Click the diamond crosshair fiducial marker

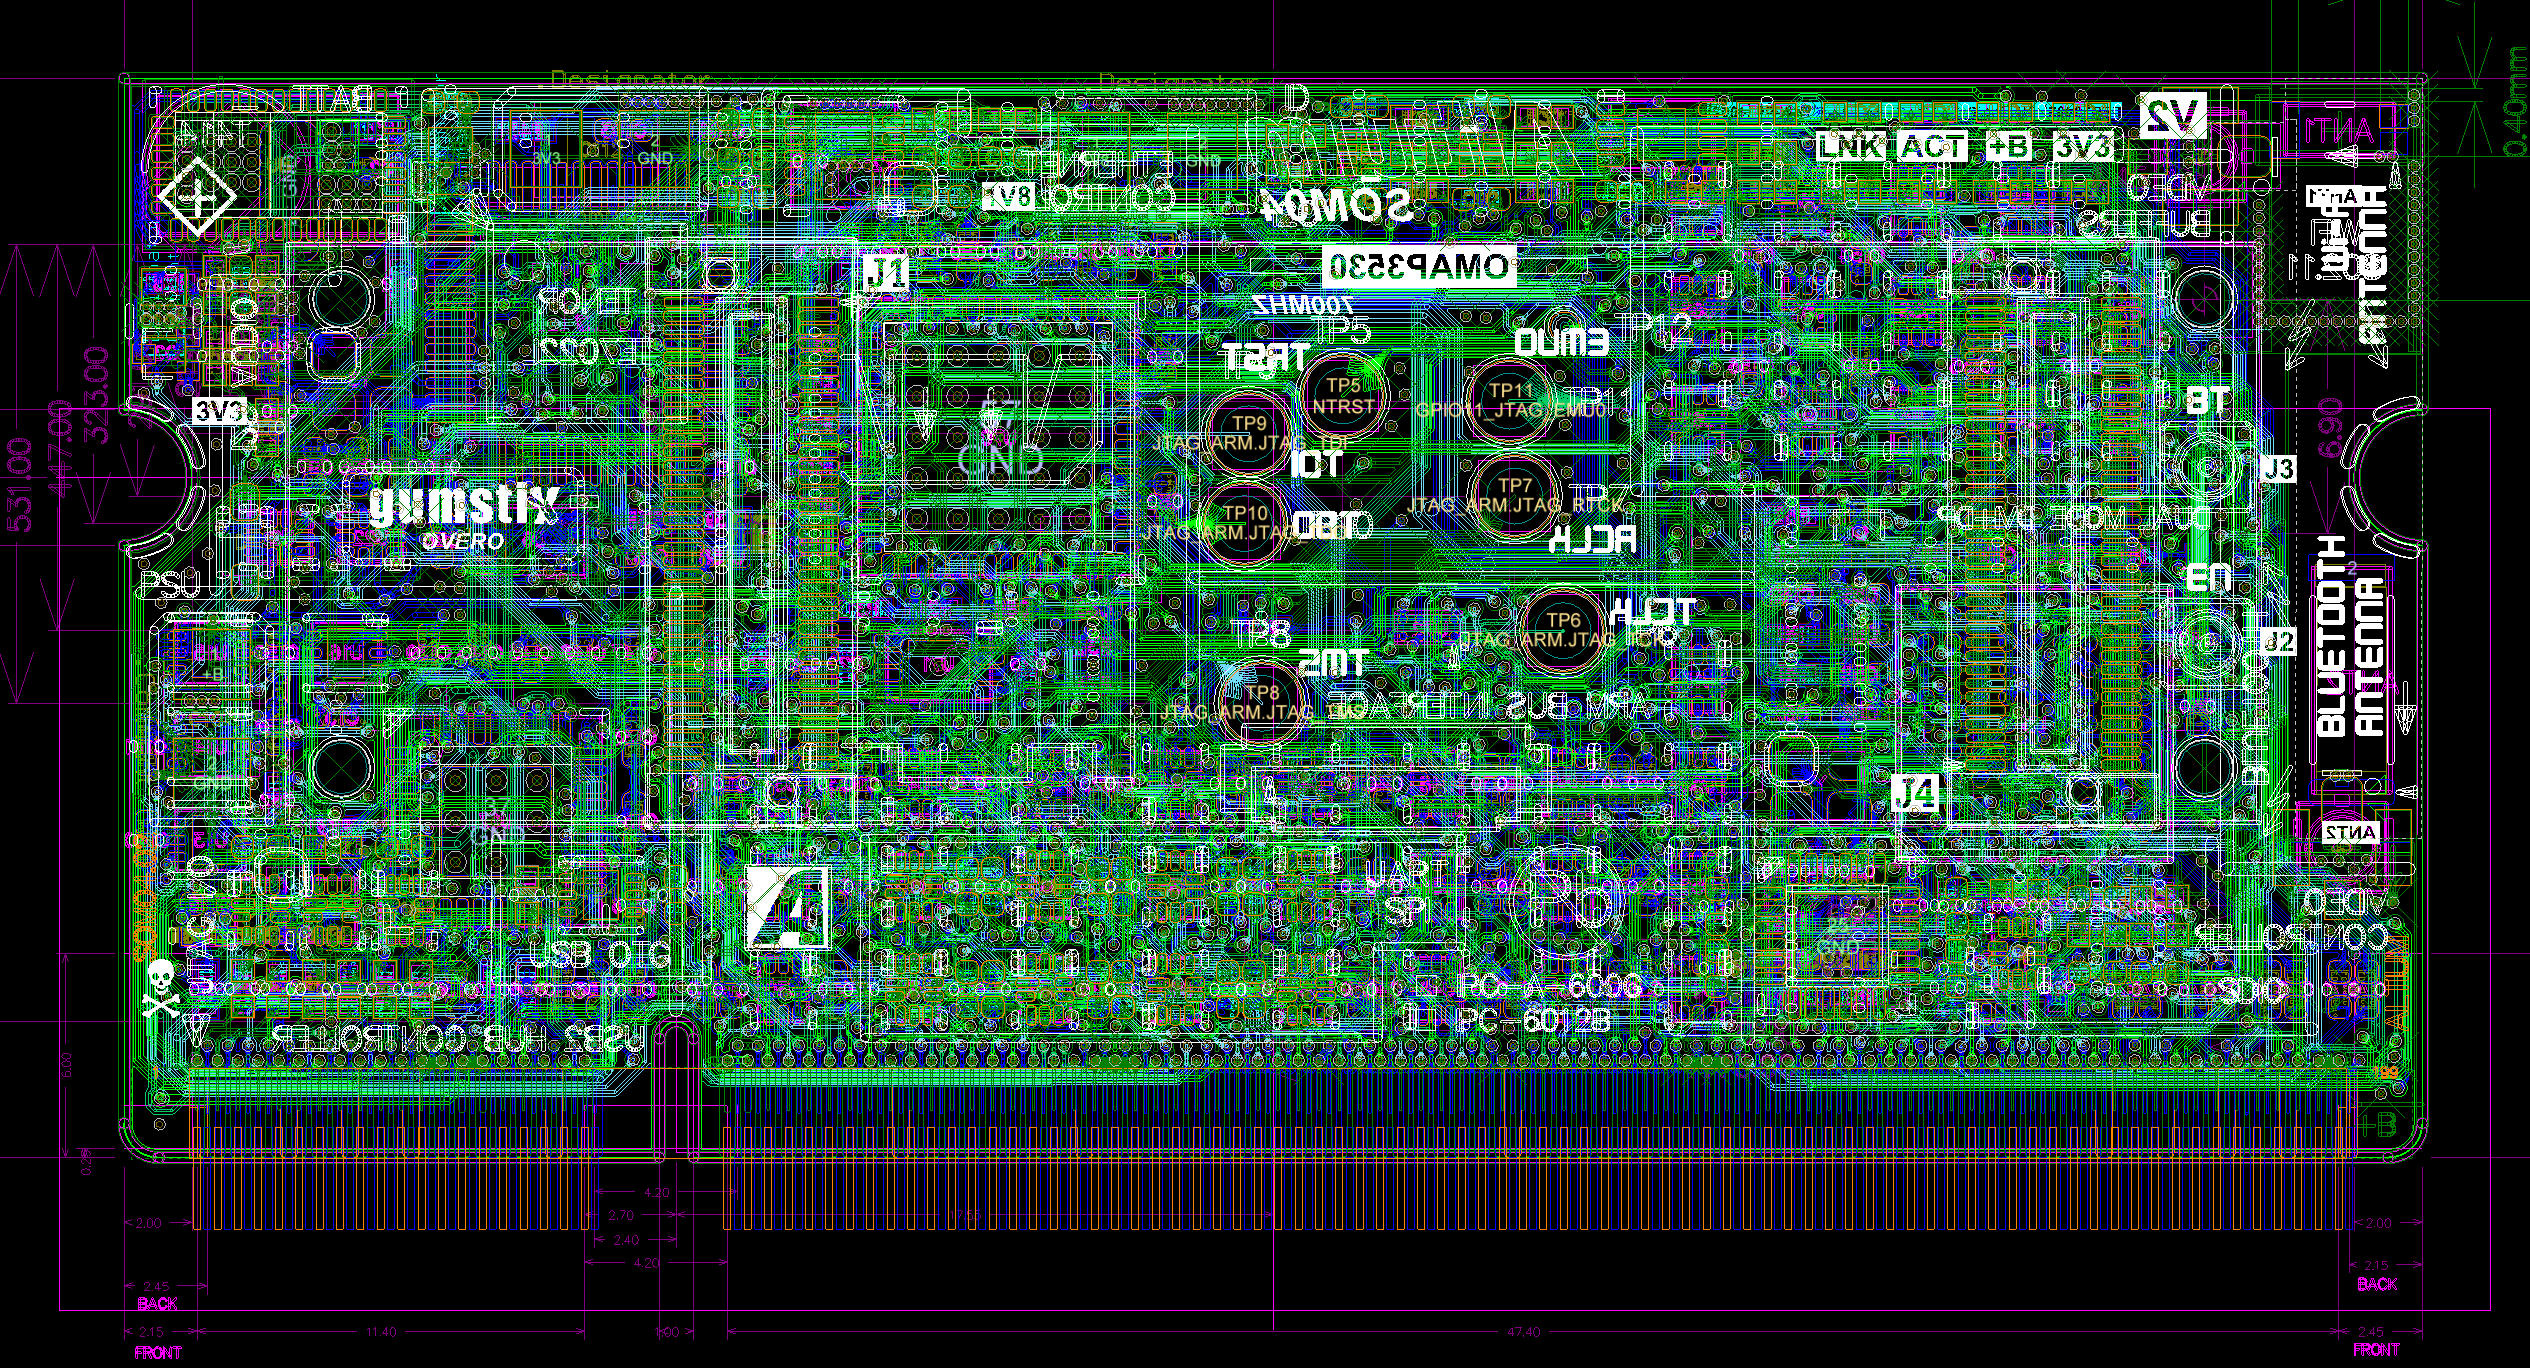198,197
